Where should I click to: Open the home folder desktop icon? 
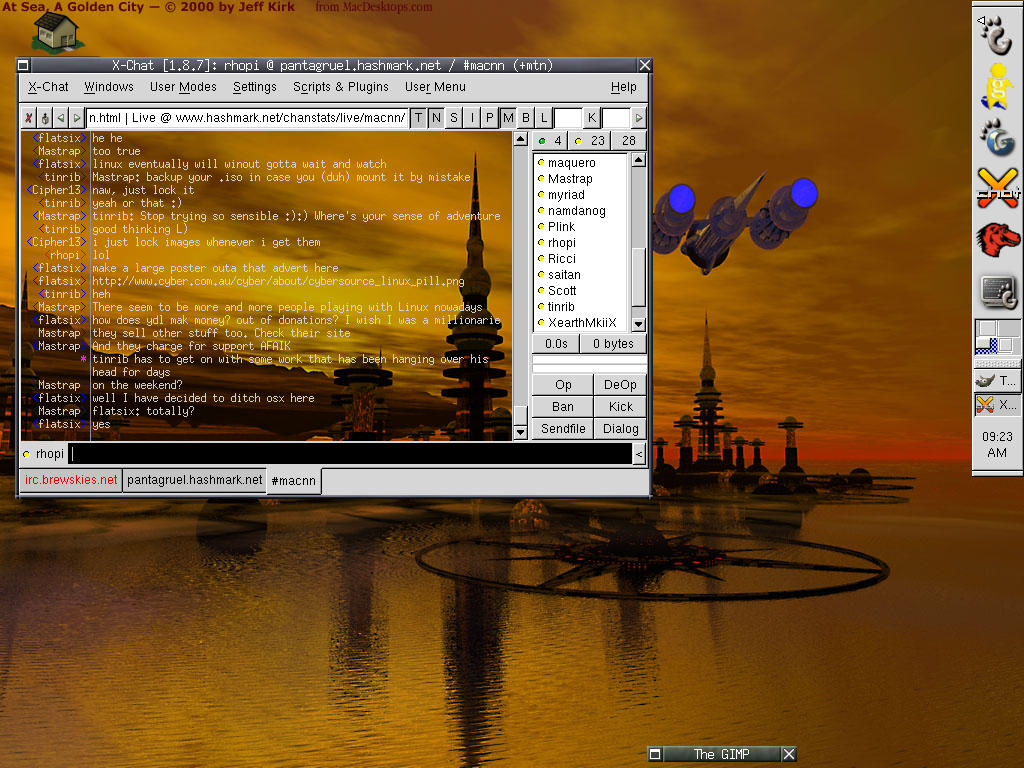click(x=58, y=31)
